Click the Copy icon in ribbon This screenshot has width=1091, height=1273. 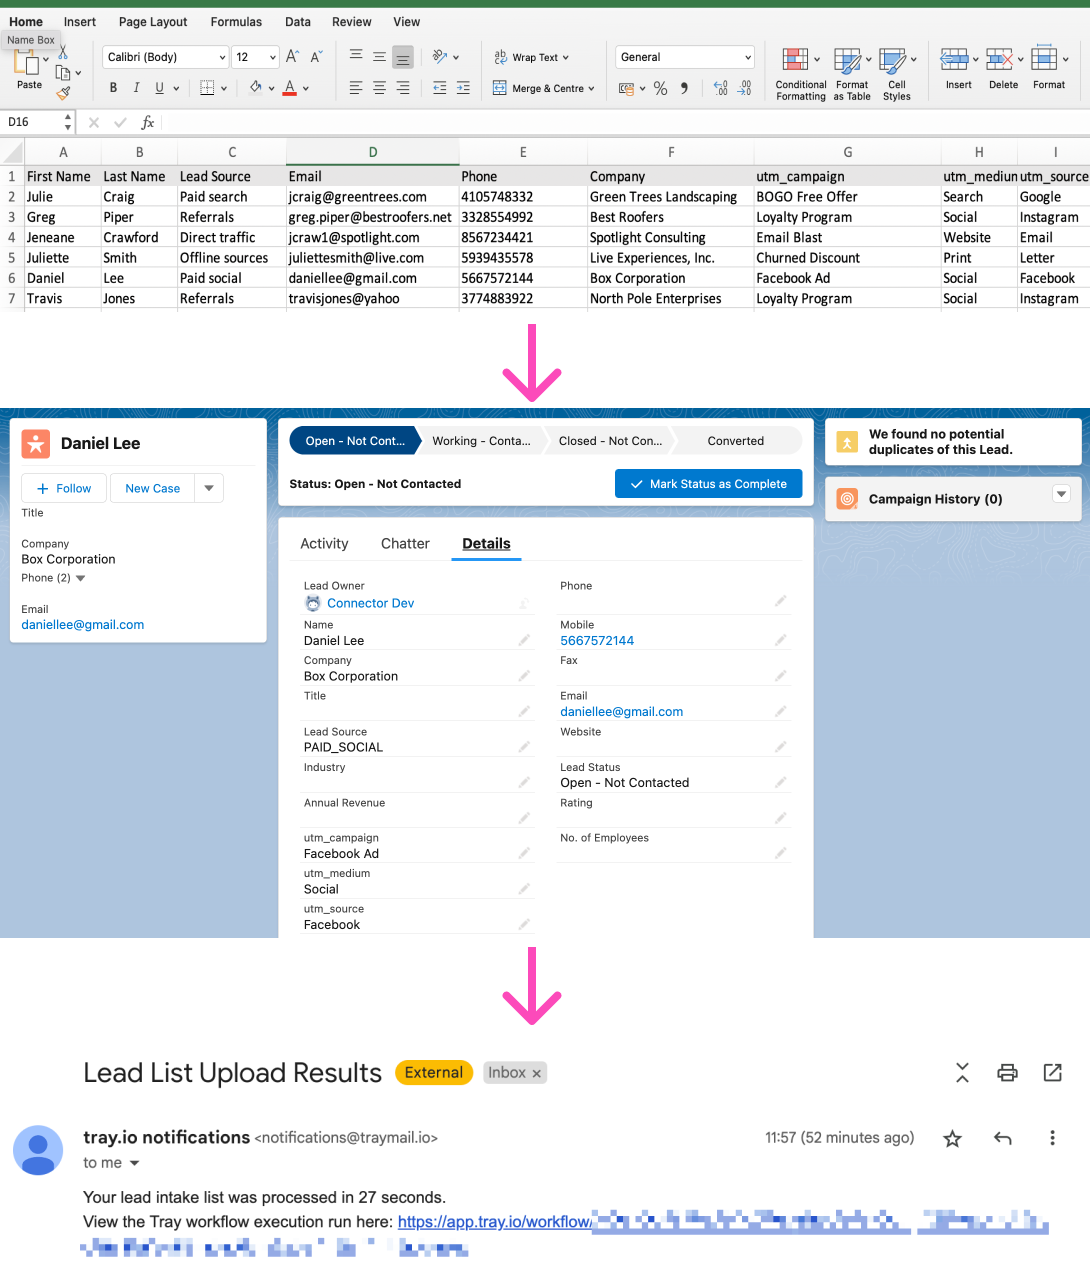(x=63, y=73)
